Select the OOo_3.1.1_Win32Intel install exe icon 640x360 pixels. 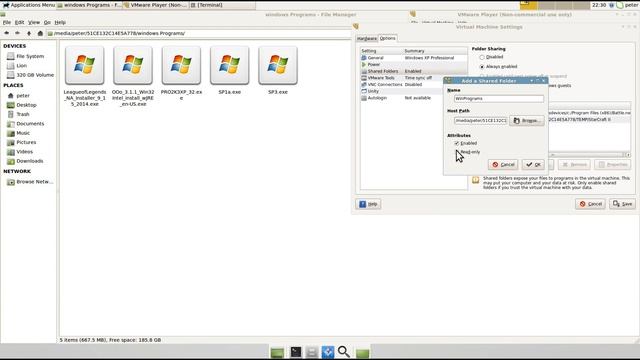133,65
